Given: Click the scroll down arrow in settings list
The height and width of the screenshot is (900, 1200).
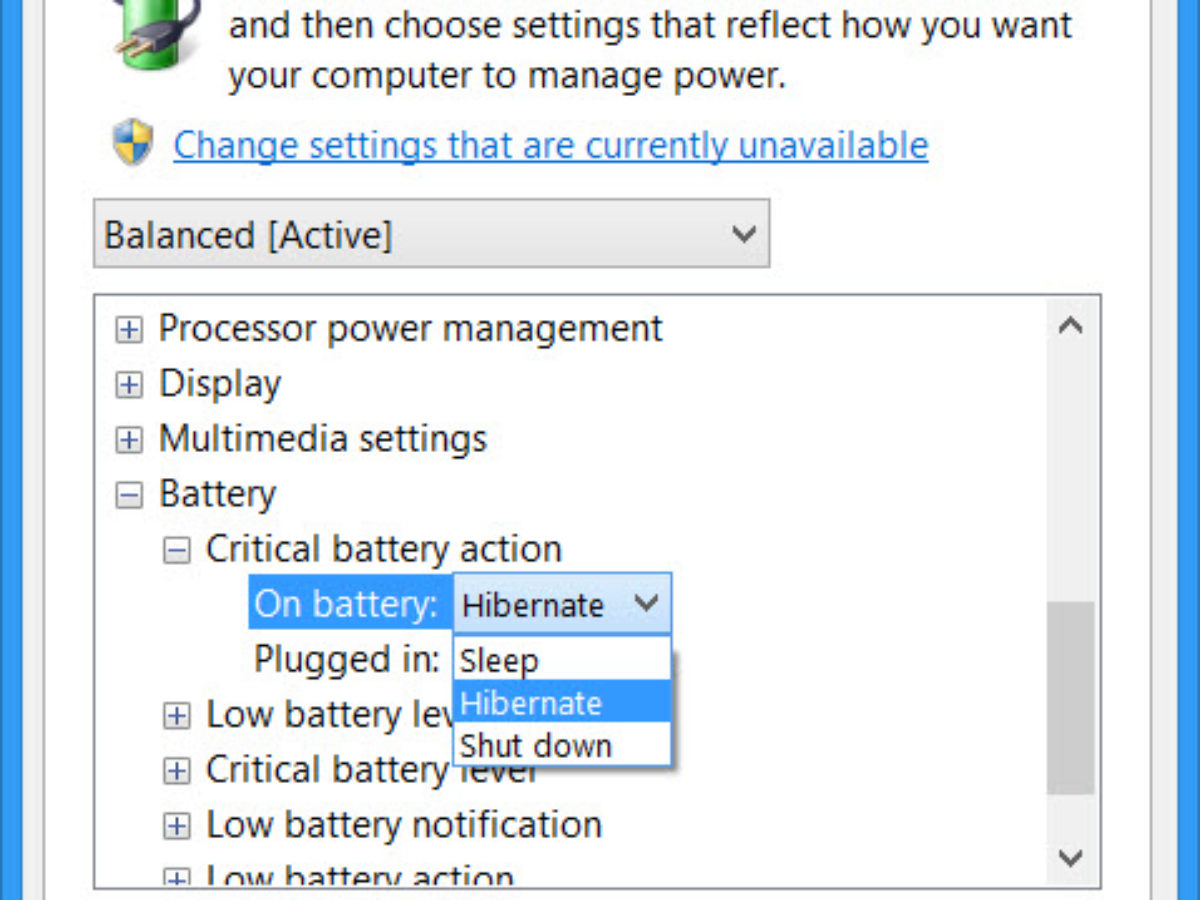Looking at the screenshot, I should pos(1070,858).
